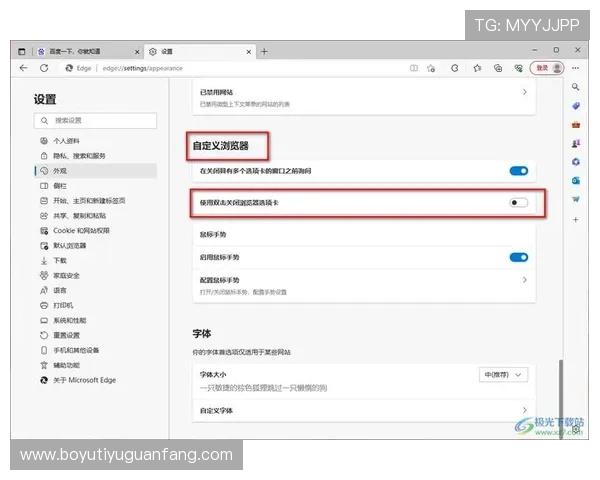Close the 百度一下 tab
600x480 pixels.
(x=137, y=51)
